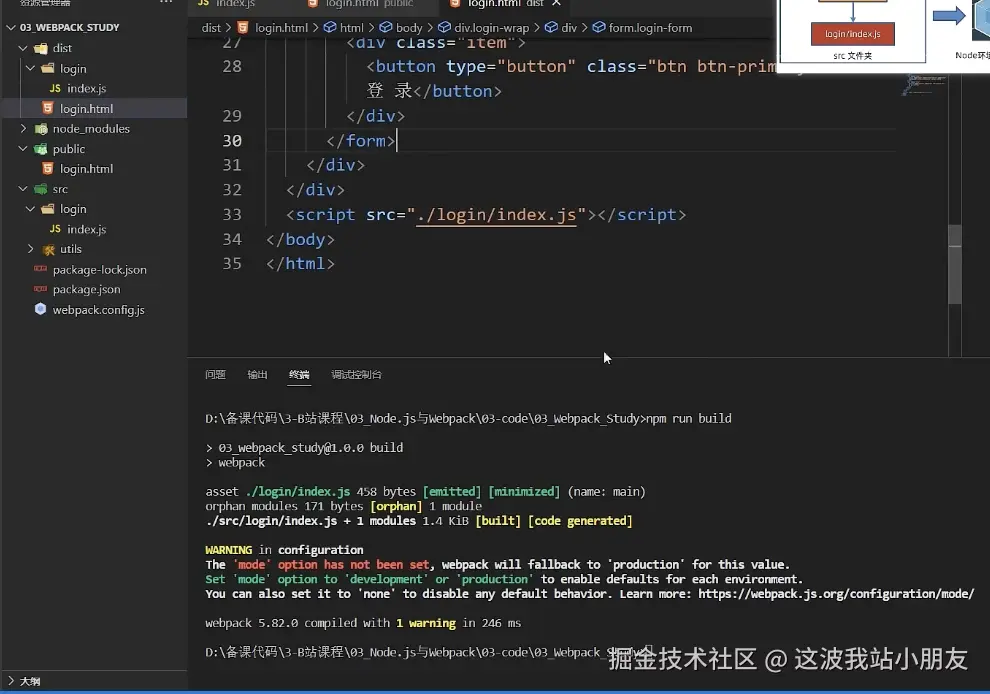This screenshot has width=990, height=694.
Task: Click the HTML5 icon beside dist login.html
Action: (49, 107)
